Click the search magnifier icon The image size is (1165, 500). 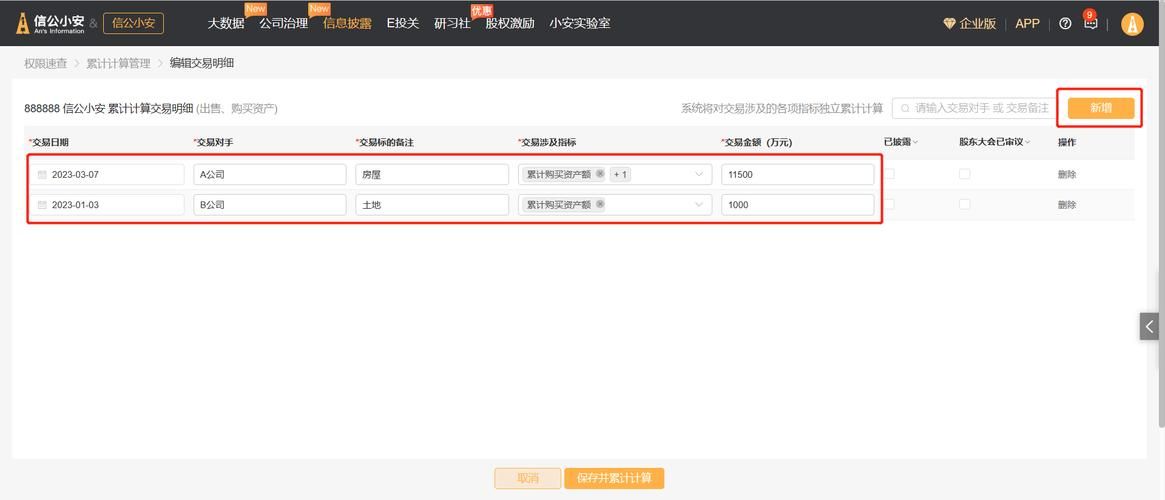pyautogui.click(x=905, y=108)
